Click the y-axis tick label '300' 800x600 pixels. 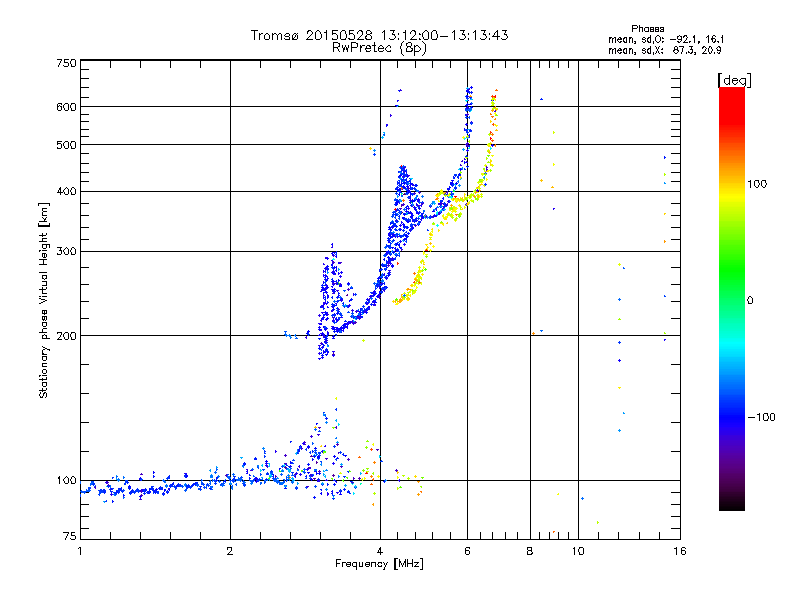pyautogui.click(x=66, y=252)
